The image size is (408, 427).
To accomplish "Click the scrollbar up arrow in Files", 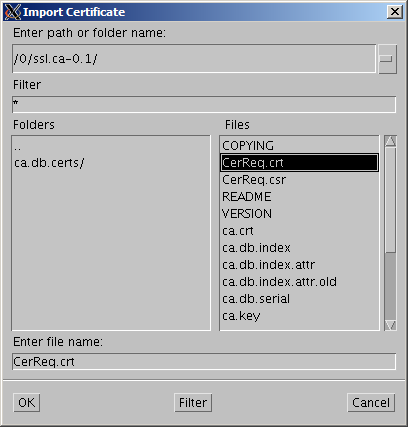I will 390,141.
